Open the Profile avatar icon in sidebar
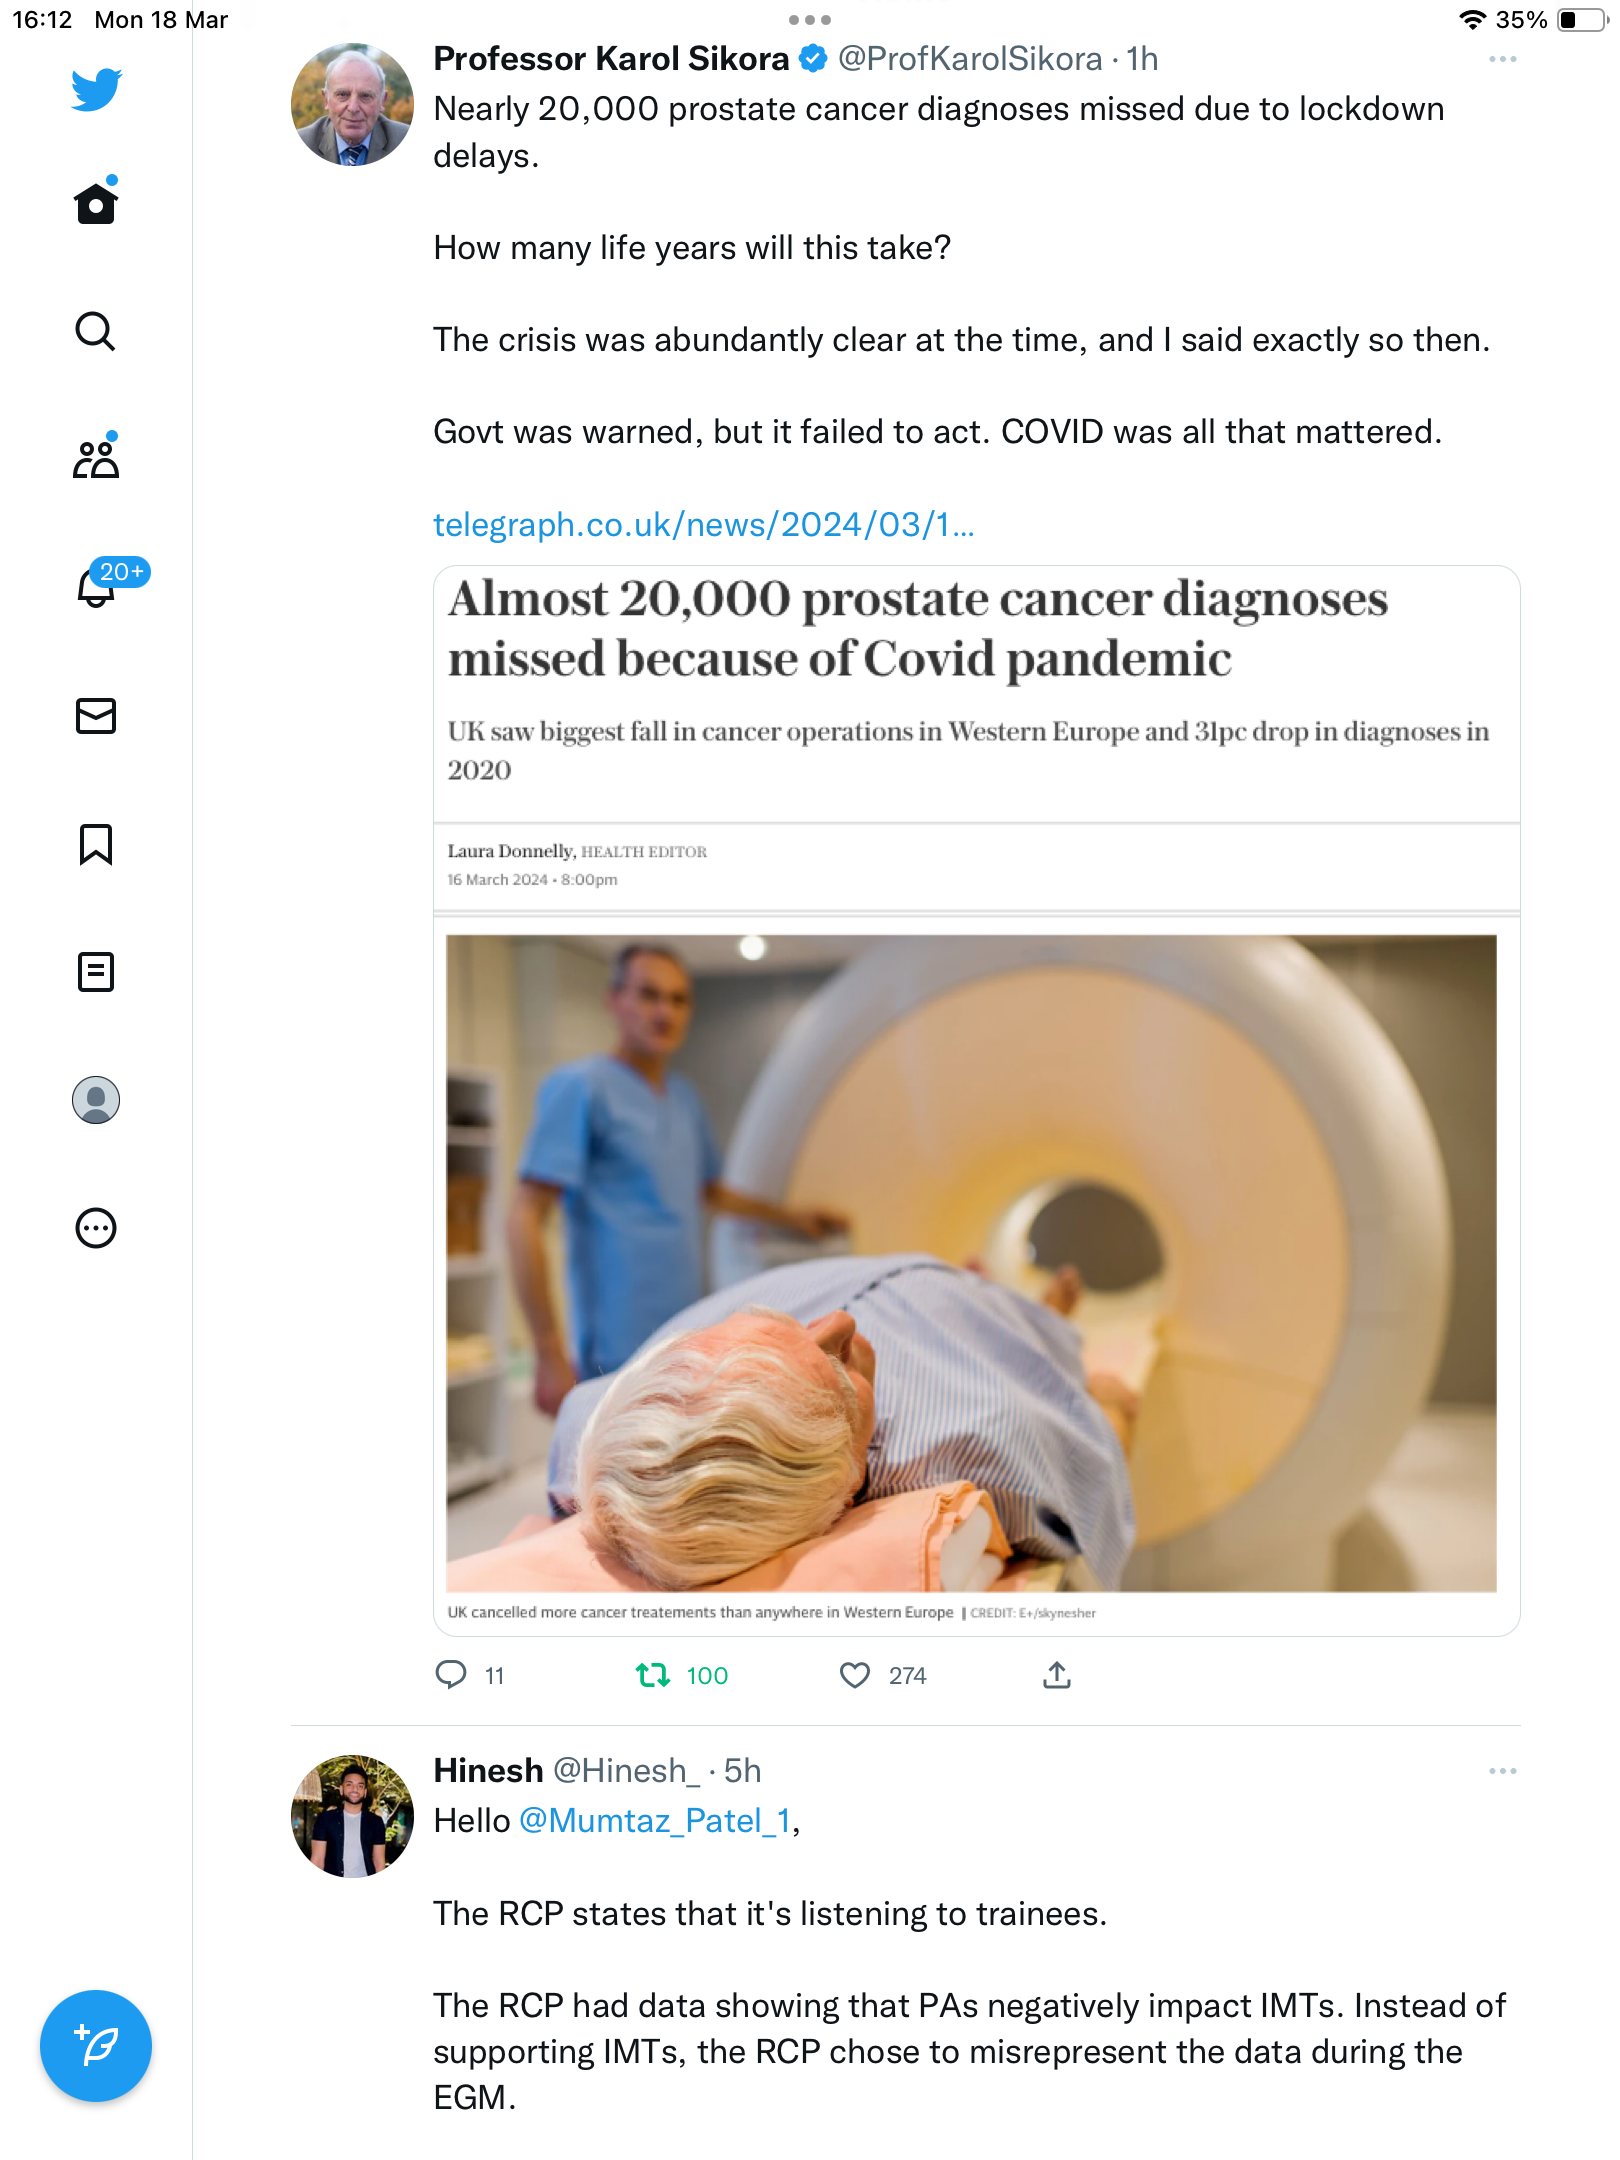 (96, 1099)
